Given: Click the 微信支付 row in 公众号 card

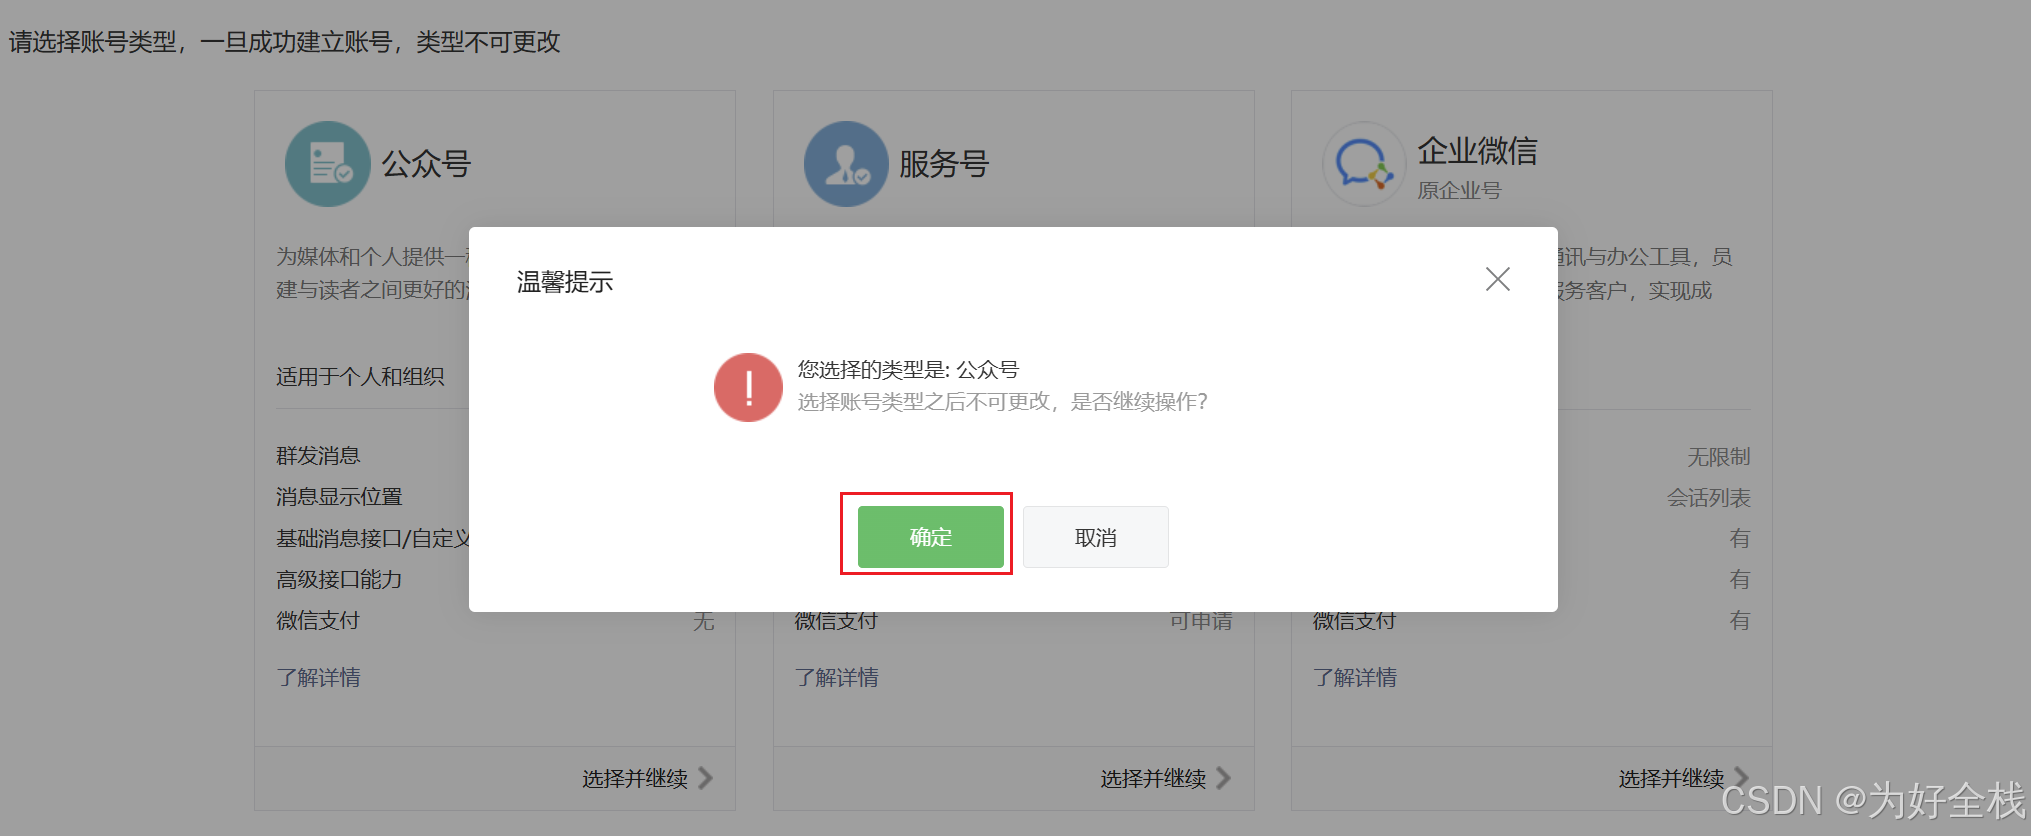Looking at the screenshot, I should coord(495,621).
